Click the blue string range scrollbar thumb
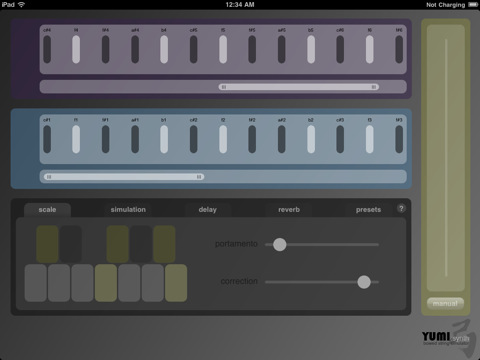Image resolution: width=480 pixels, height=360 pixels. pyautogui.click(x=124, y=177)
